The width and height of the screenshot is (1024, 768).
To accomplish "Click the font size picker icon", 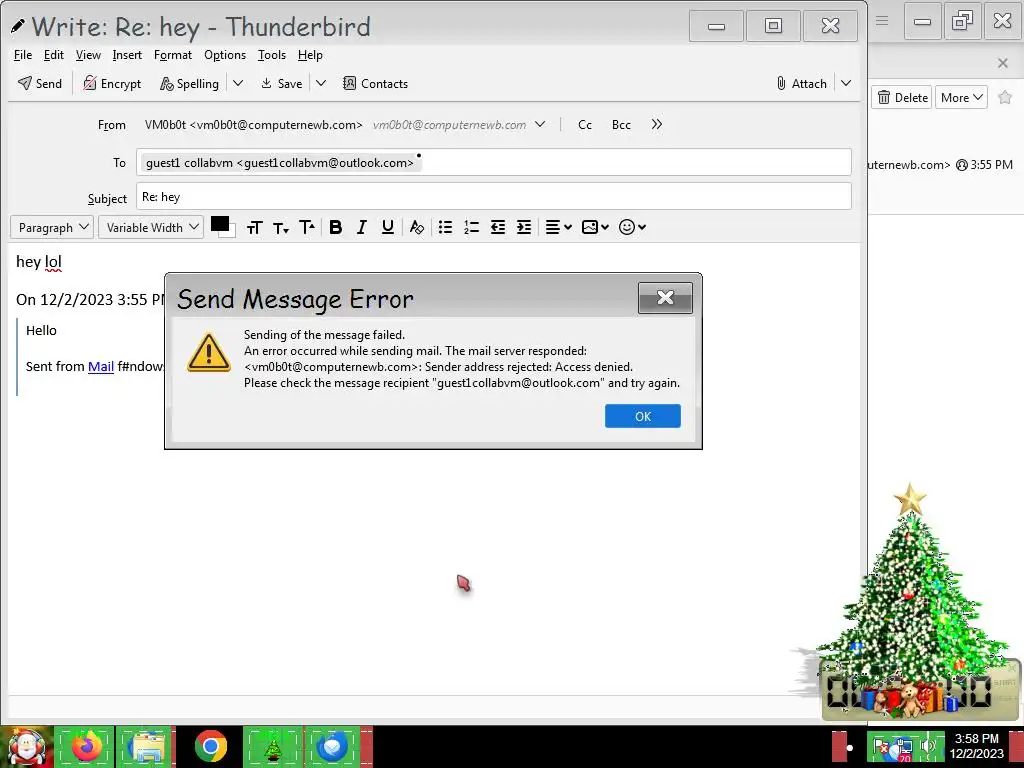I will (x=255, y=227).
